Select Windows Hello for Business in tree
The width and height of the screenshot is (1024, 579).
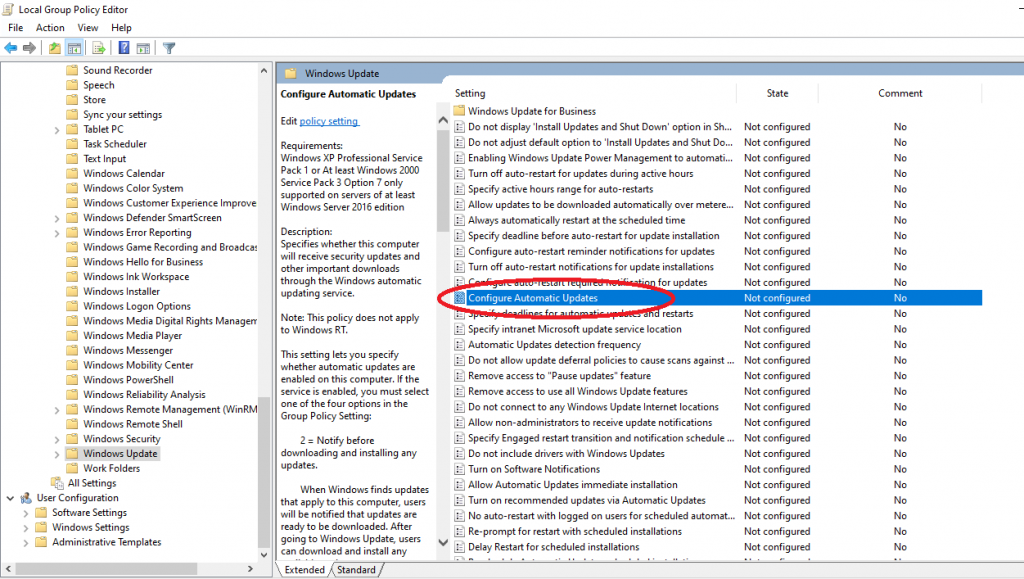(143, 262)
